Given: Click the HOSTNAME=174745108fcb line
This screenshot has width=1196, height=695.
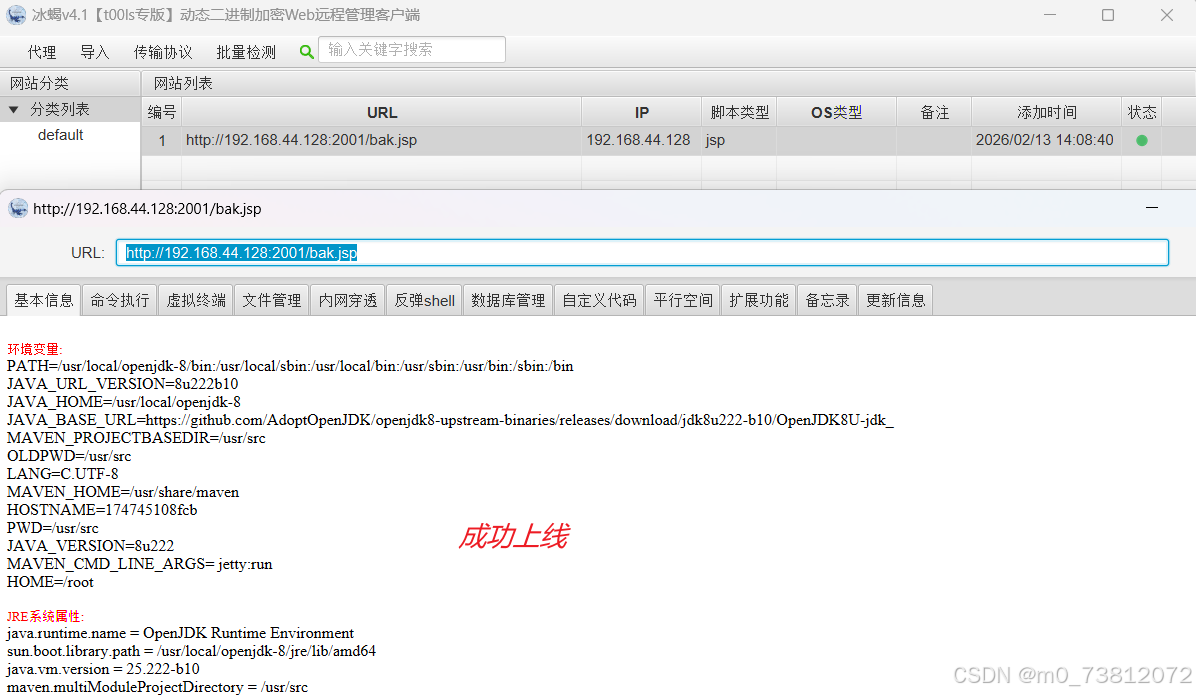Looking at the screenshot, I should pyautogui.click(x=102, y=510).
